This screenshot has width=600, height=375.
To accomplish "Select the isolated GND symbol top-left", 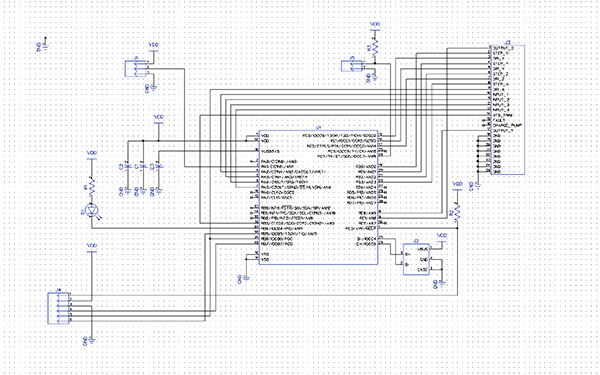I will tap(45, 46).
